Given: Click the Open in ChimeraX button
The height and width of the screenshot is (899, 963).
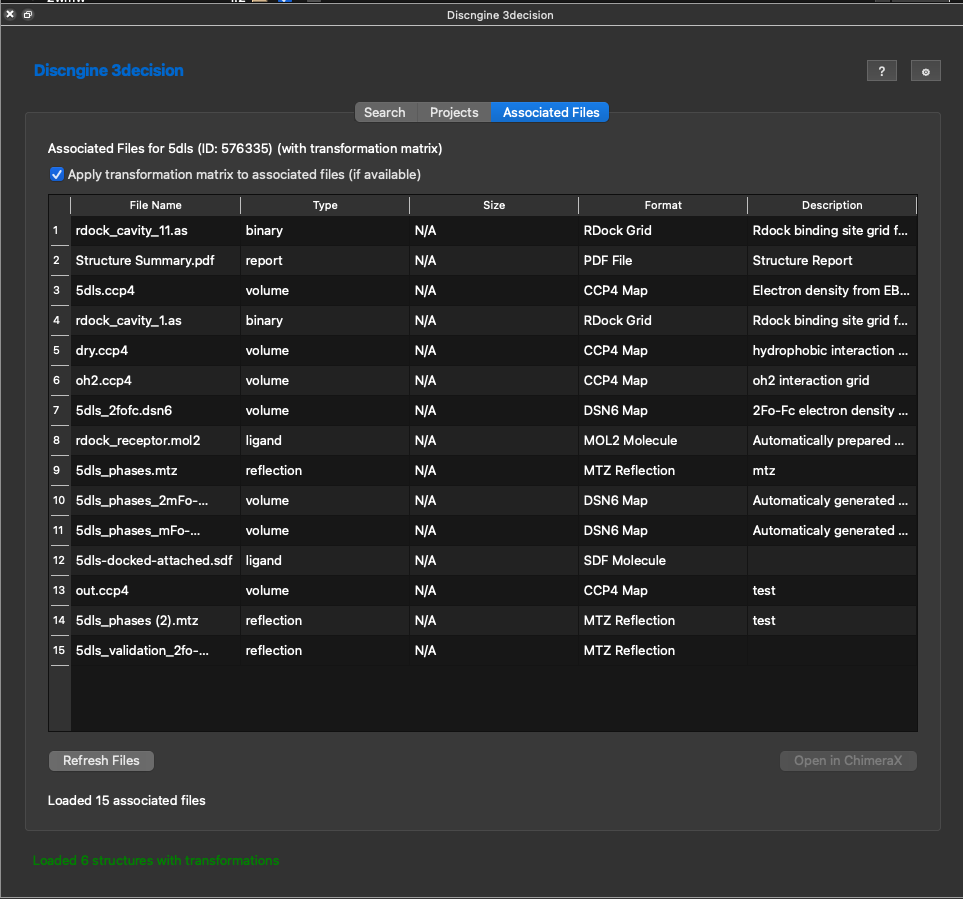Looking at the screenshot, I should (848, 760).
